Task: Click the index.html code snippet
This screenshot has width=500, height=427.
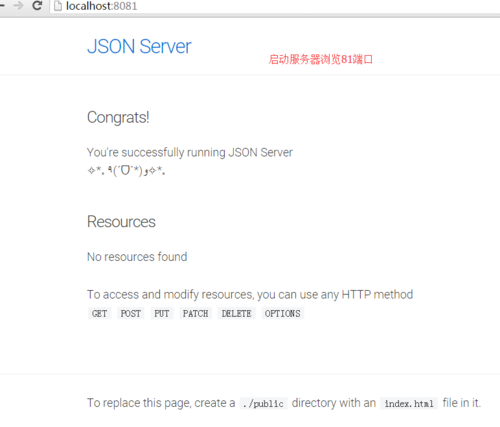Action: coord(409,404)
